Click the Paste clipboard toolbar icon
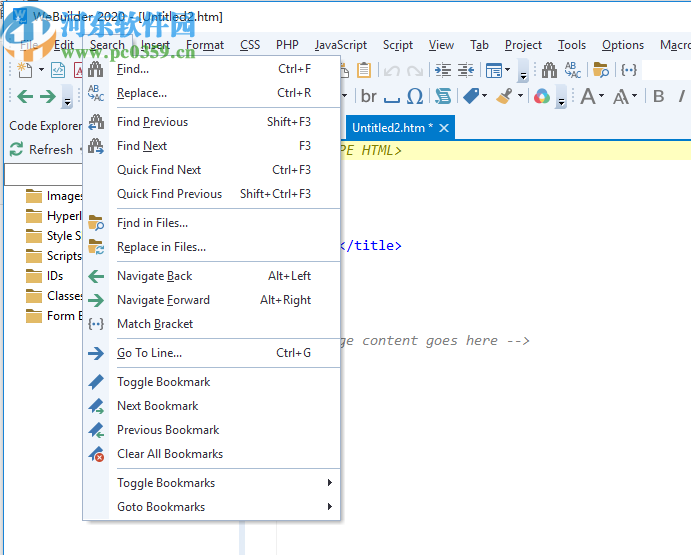 coord(364,70)
